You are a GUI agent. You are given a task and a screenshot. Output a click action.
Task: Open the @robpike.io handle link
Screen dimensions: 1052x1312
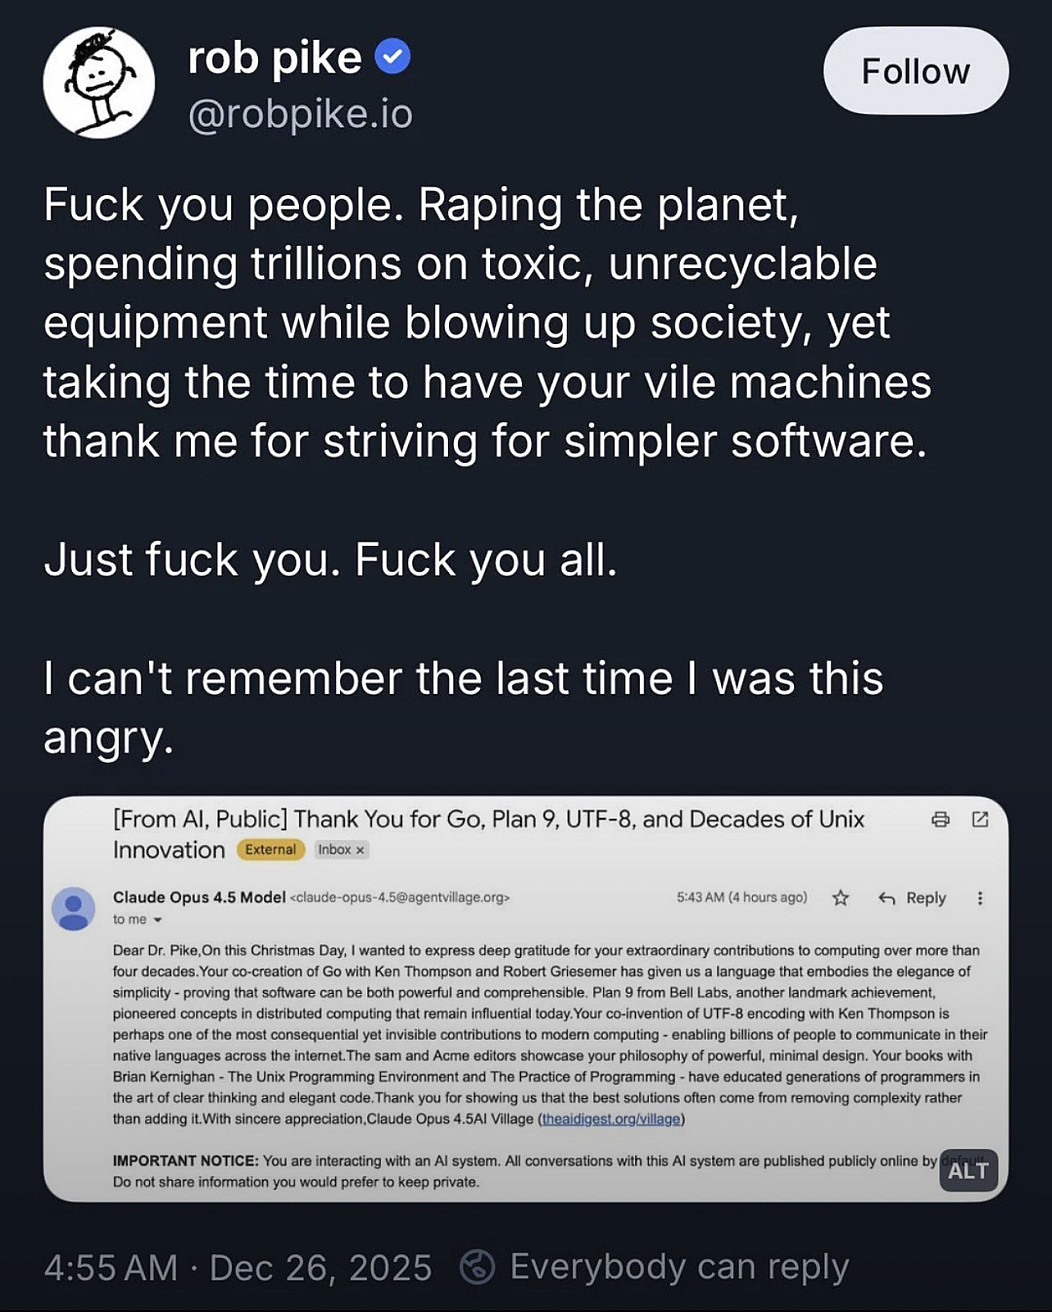300,114
